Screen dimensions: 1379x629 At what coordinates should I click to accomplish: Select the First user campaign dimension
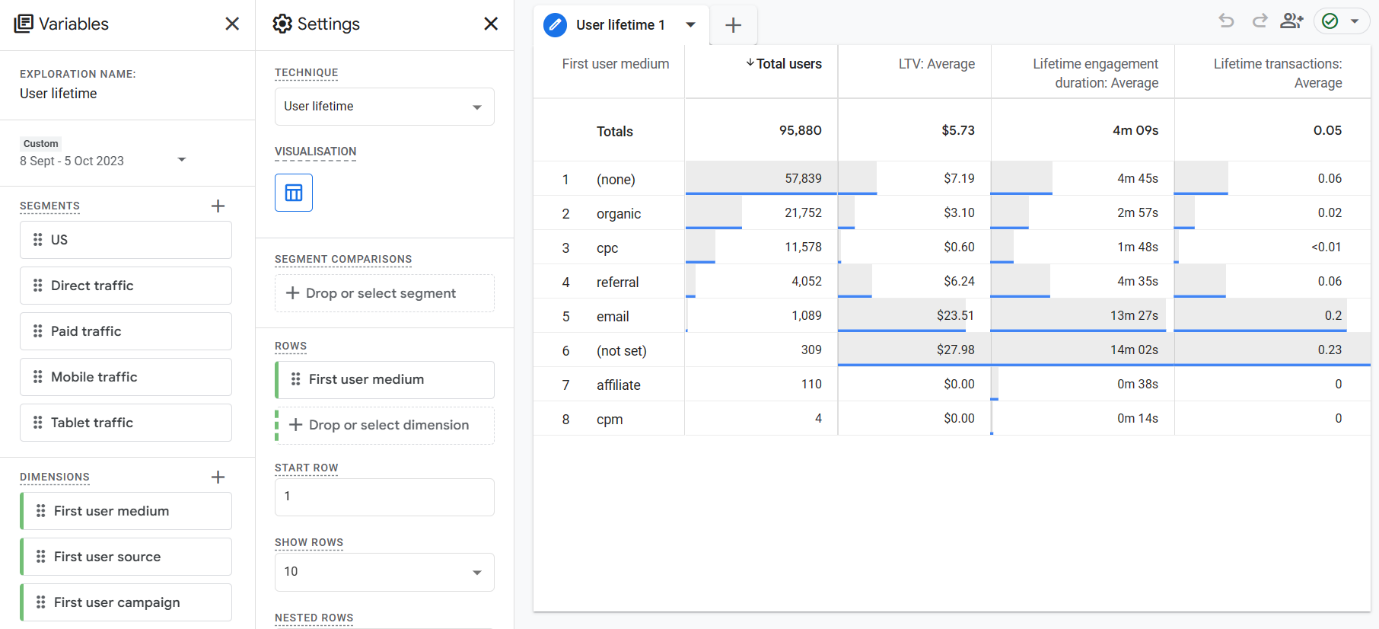(126, 602)
